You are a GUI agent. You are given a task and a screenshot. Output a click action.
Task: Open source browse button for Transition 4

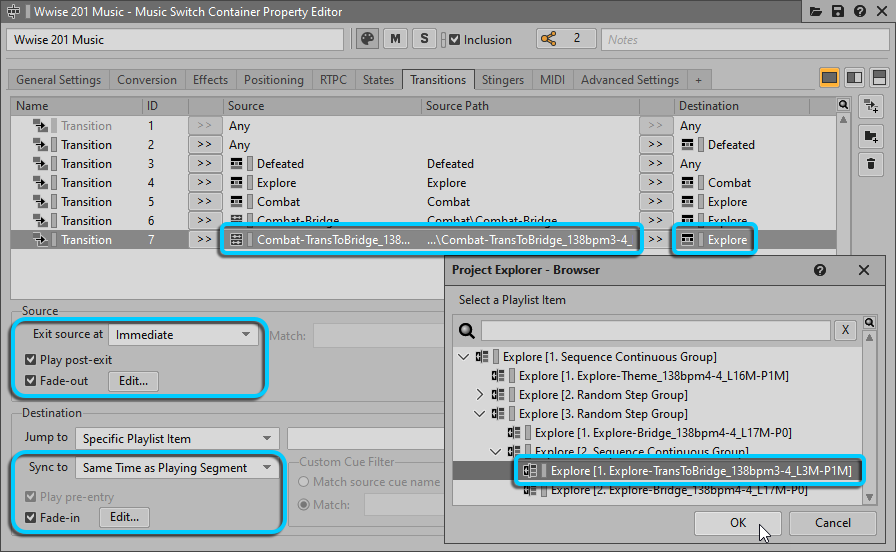[205, 182]
